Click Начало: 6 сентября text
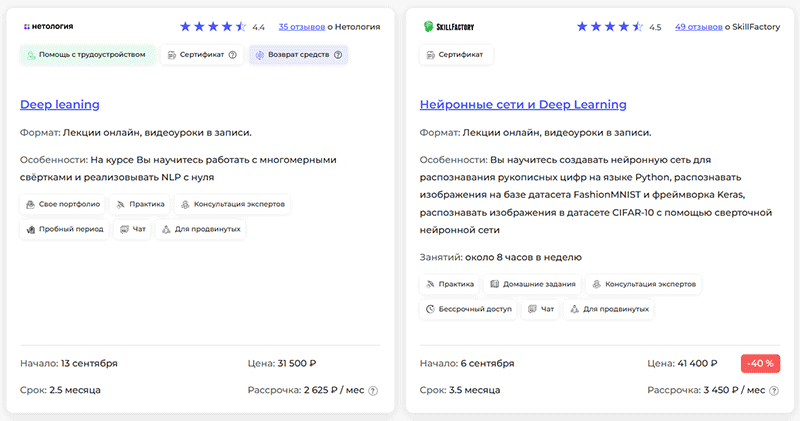800x421 pixels. pyautogui.click(x=467, y=363)
